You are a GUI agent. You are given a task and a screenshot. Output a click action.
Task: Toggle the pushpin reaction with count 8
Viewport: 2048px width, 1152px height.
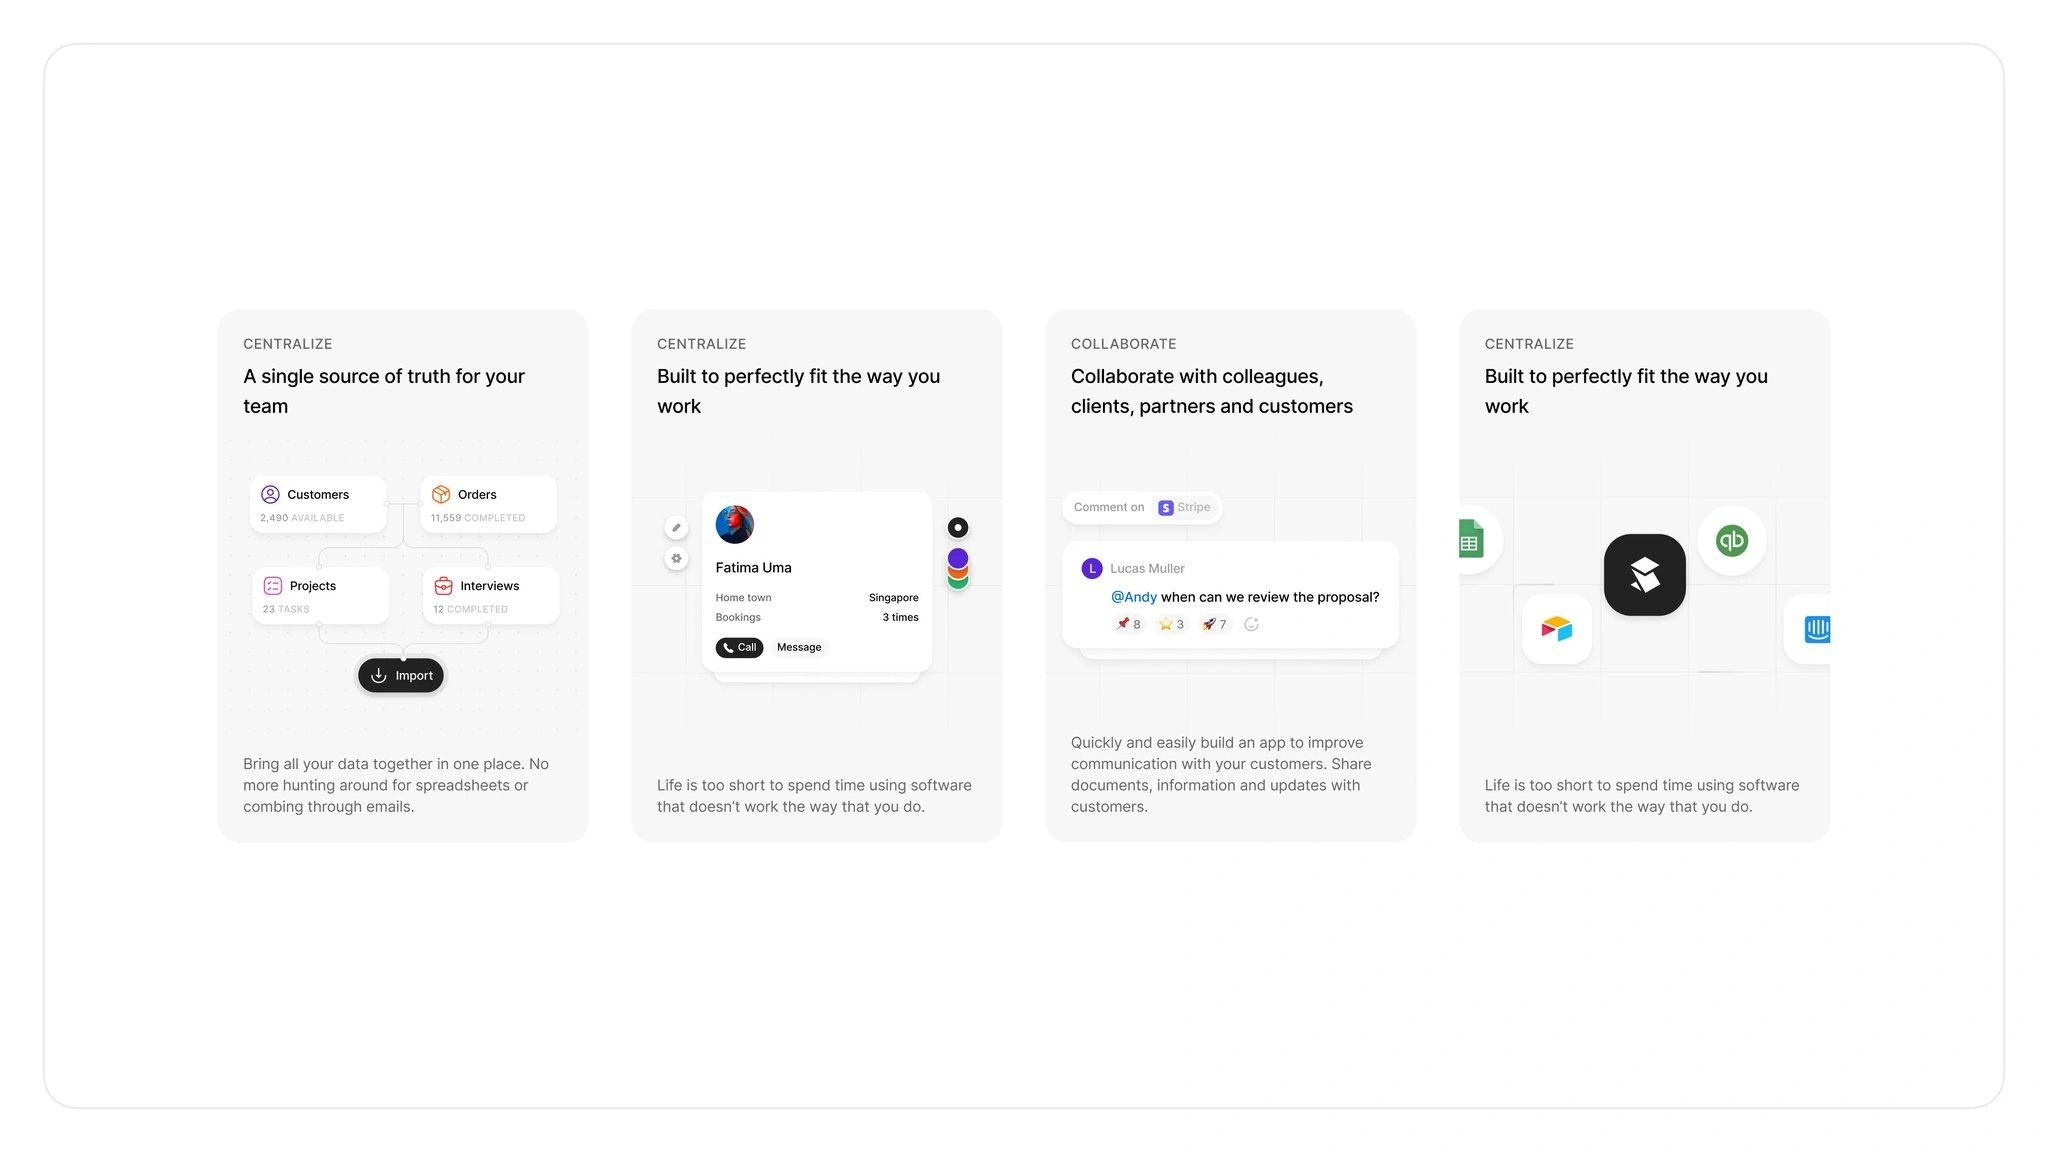point(1128,624)
